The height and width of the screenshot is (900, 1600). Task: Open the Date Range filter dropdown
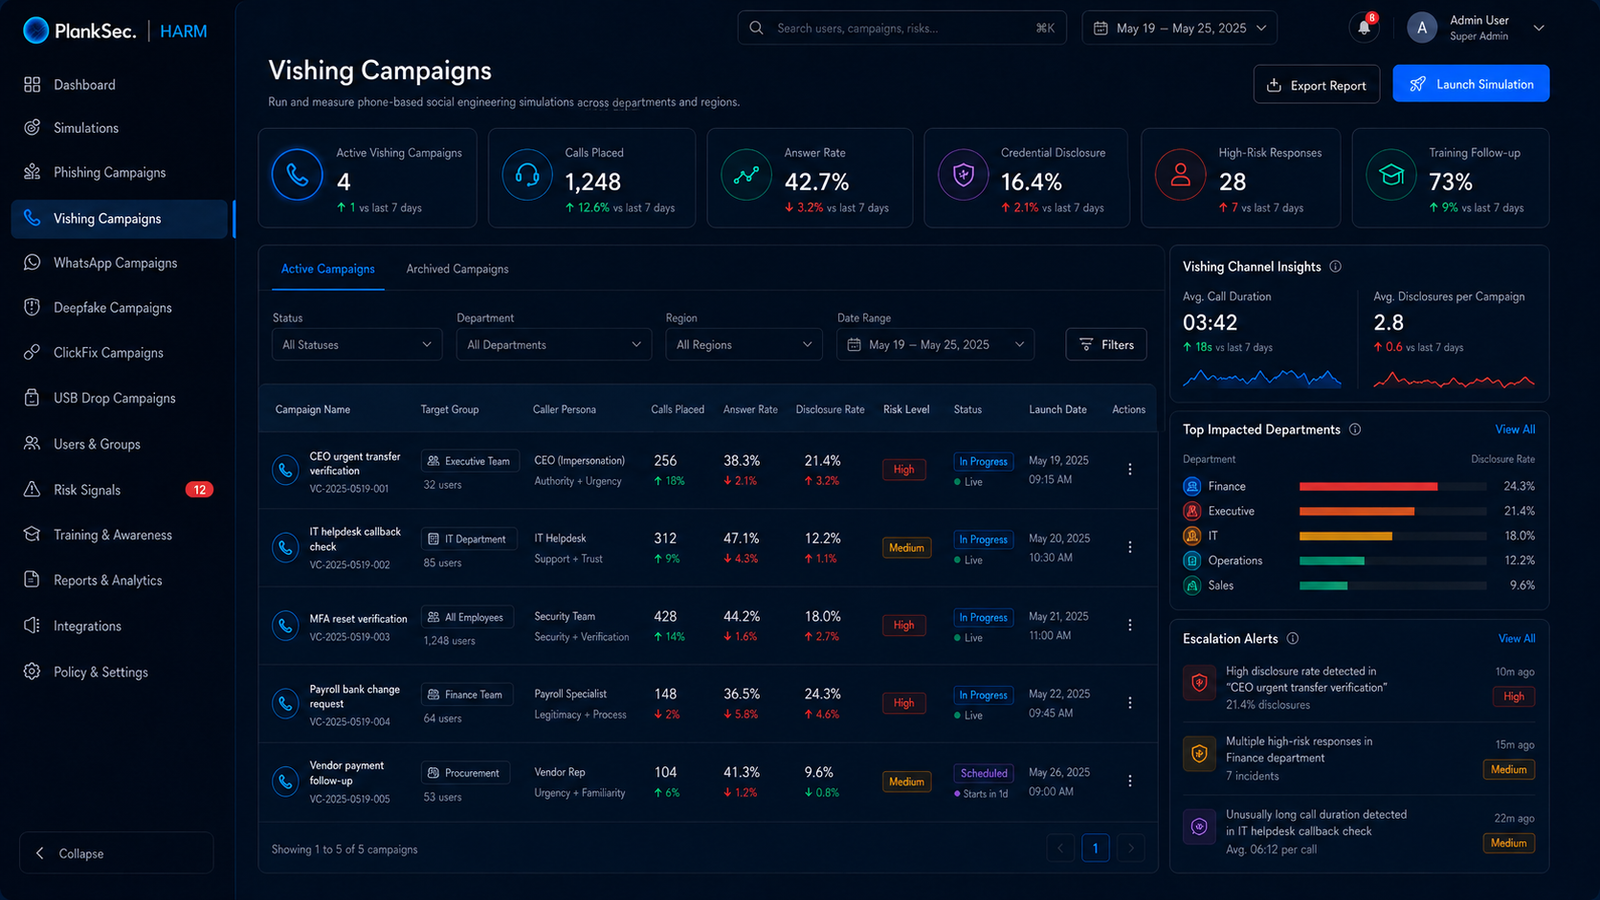pyautogui.click(x=935, y=345)
